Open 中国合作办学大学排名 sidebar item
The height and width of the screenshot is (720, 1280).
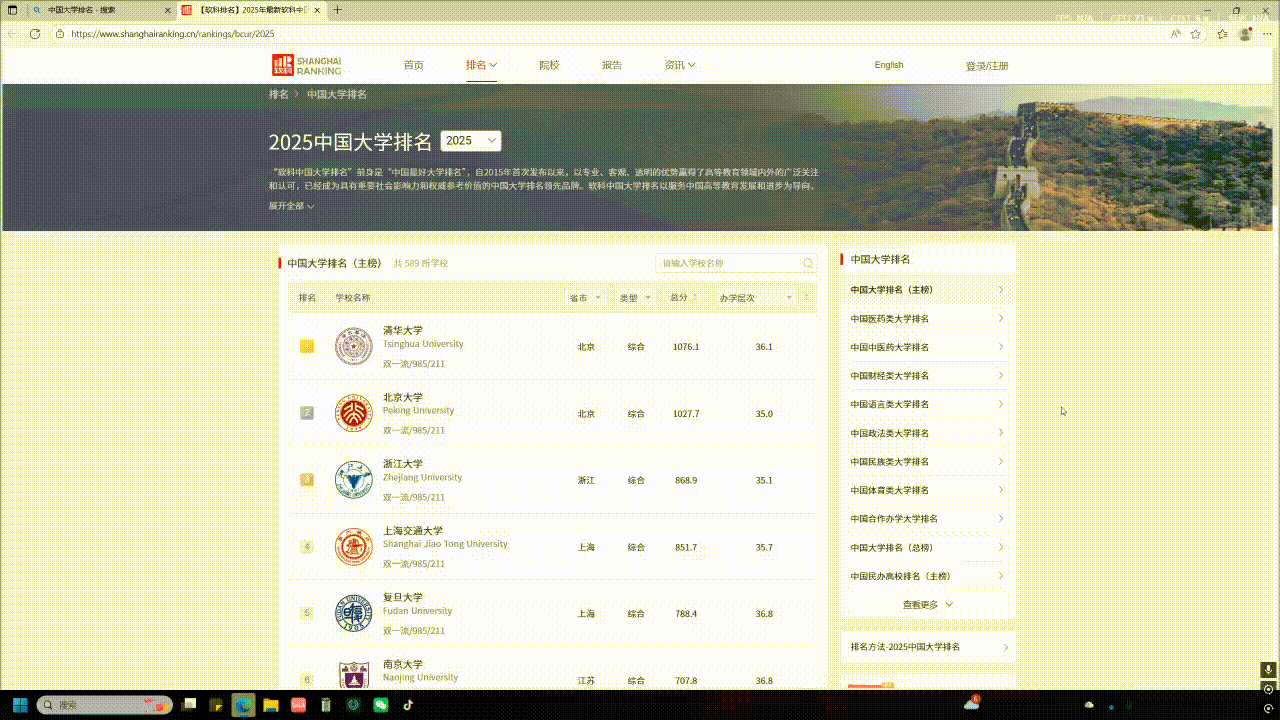[x=927, y=519]
